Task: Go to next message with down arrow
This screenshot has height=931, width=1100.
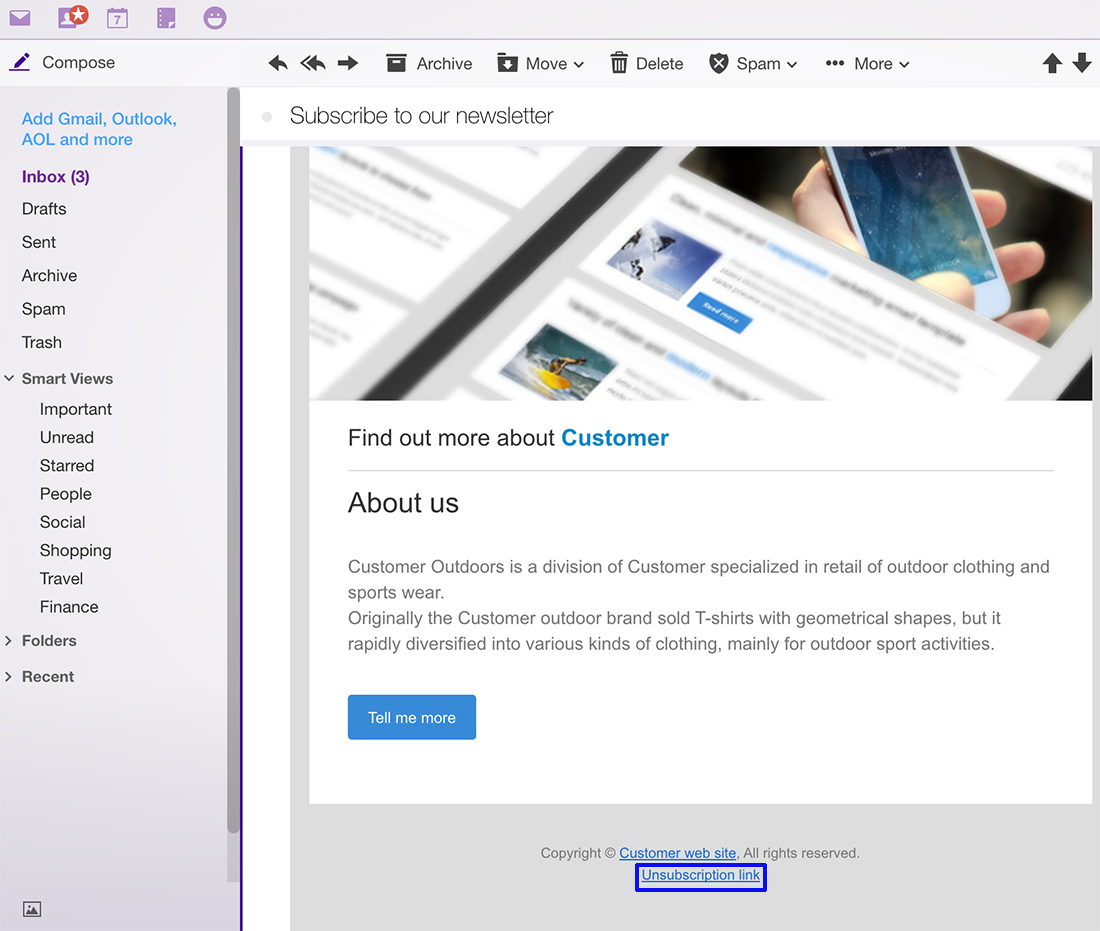Action: [1082, 63]
